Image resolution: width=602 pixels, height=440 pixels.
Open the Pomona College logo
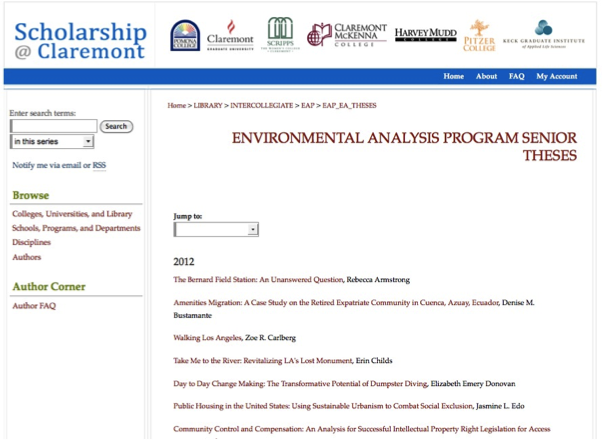[185, 35]
